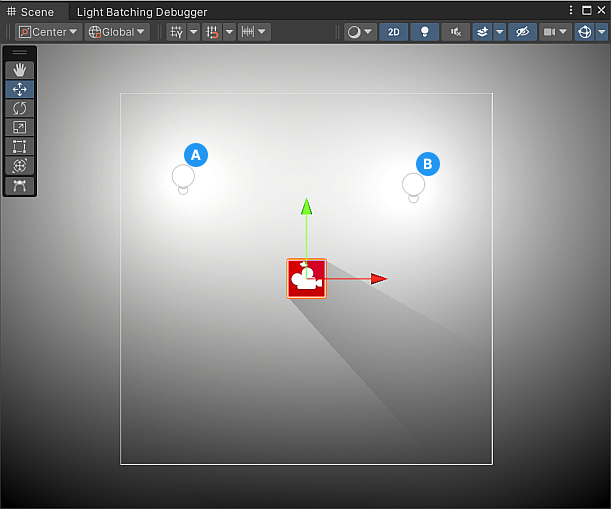Select the Scene tab
The width and height of the screenshot is (611, 509).
pos(31,12)
